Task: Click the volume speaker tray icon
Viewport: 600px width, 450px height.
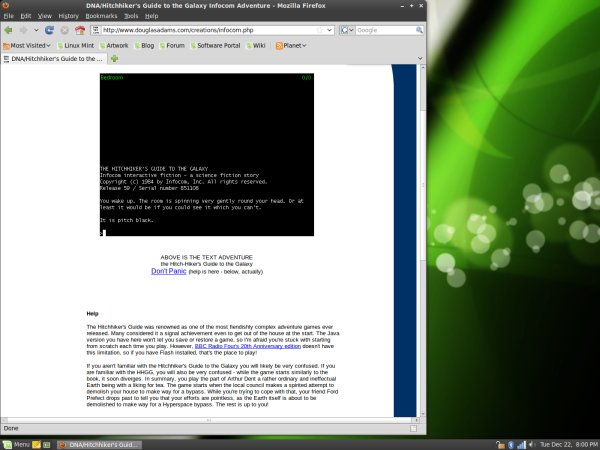Action: [532, 445]
